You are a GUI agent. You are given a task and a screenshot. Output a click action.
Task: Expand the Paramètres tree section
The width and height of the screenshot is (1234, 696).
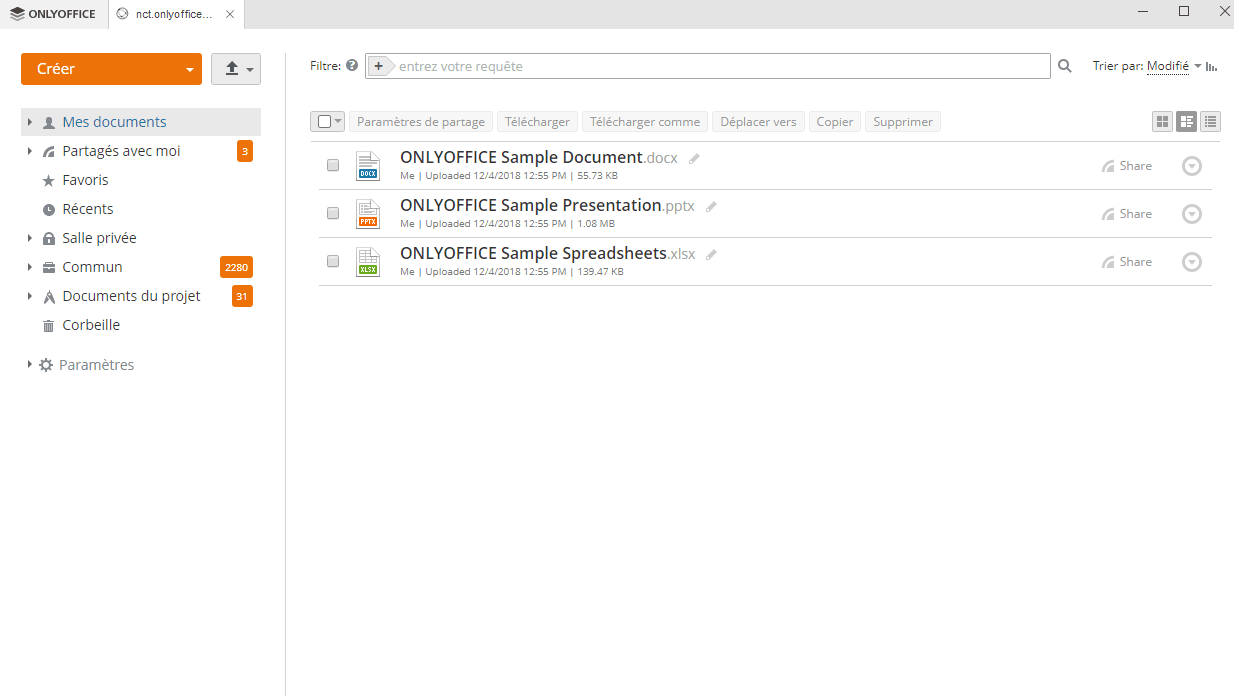click(30, 365)
